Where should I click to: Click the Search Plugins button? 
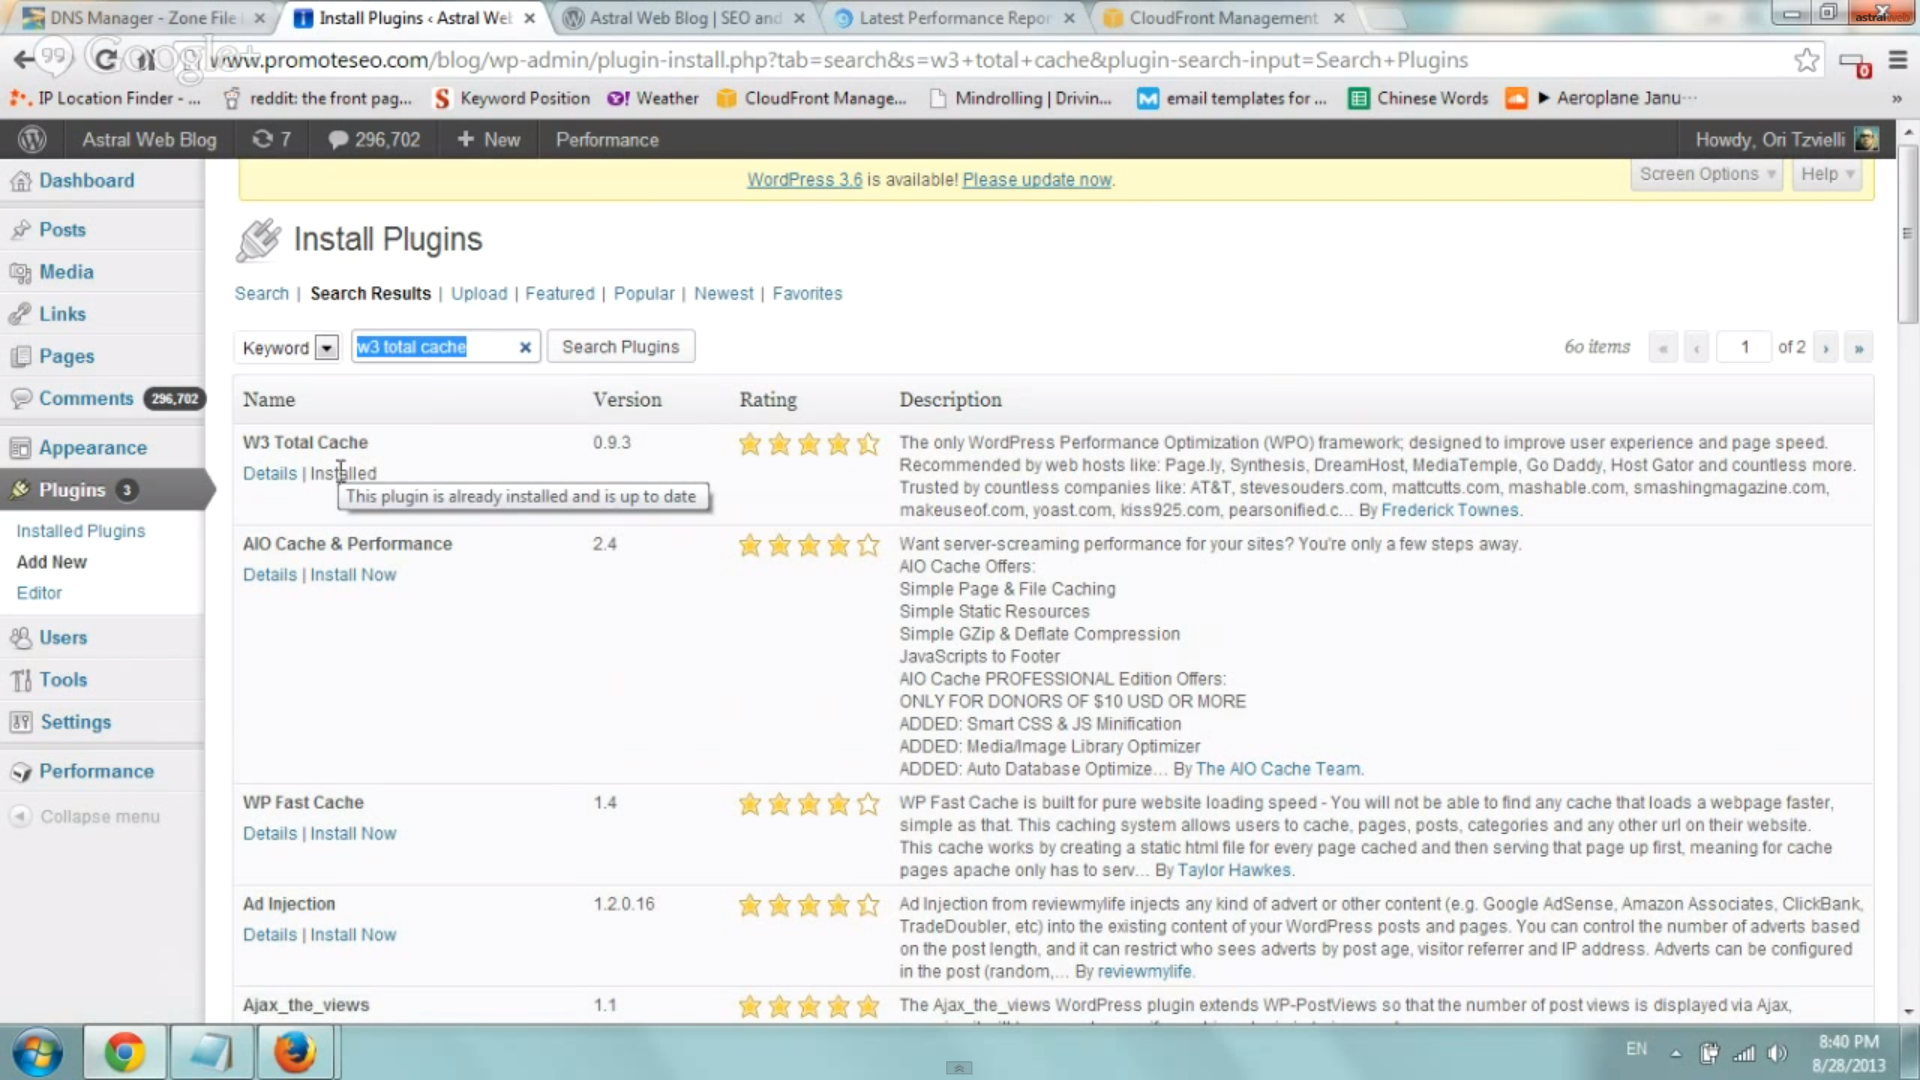(x=620, y=347)
